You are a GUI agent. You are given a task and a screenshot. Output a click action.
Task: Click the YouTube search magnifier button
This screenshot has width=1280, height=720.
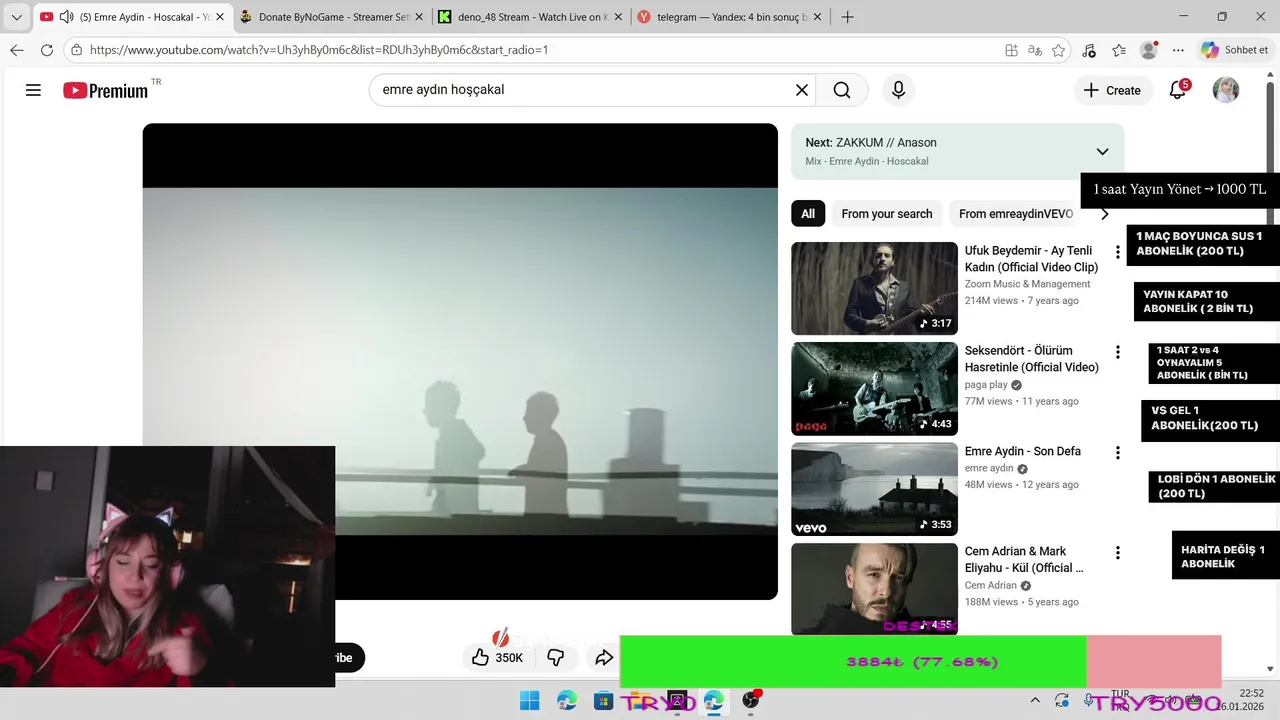pos(842,90)
